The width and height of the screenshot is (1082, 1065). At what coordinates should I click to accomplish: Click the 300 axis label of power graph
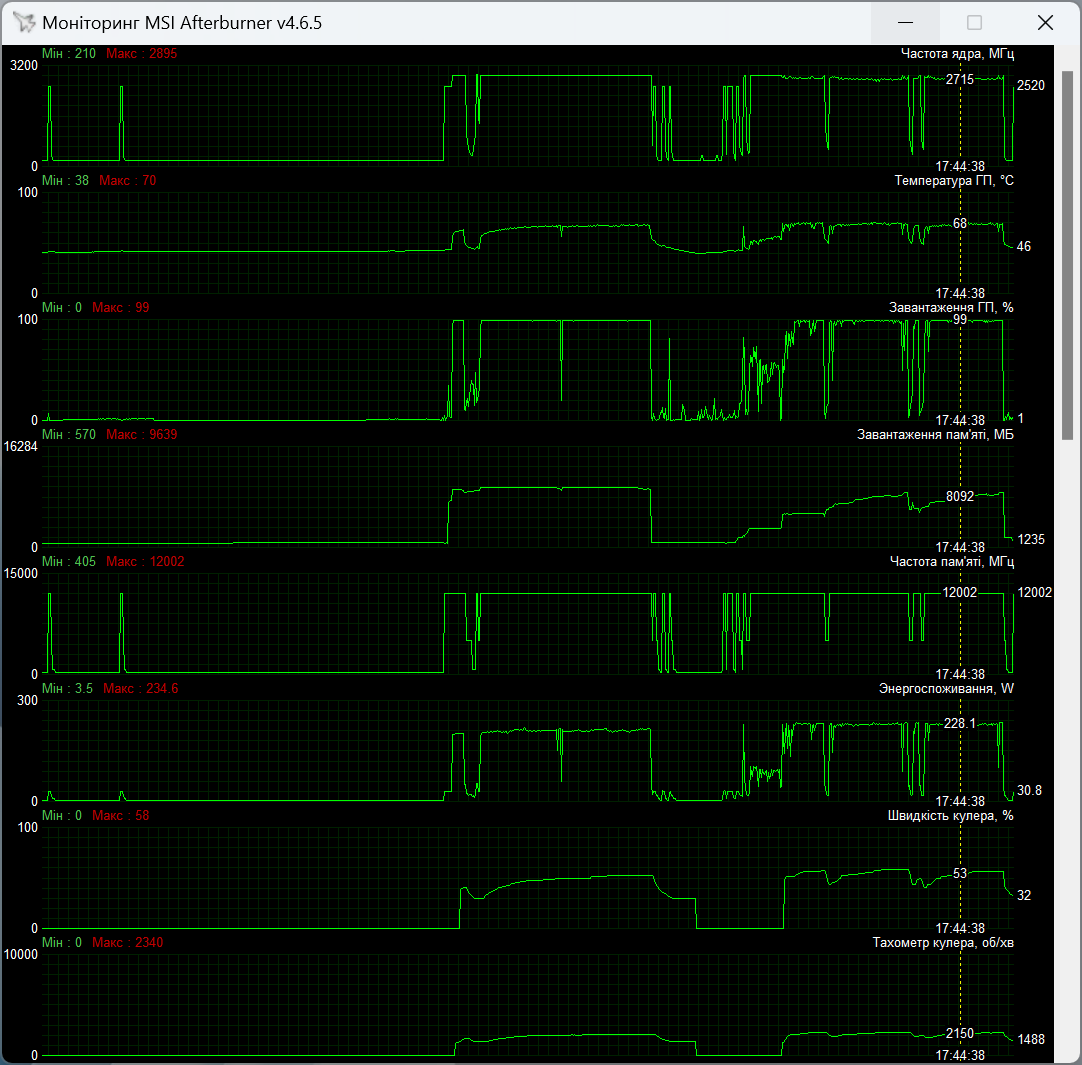pyautogui.click(x=28, y=701)
